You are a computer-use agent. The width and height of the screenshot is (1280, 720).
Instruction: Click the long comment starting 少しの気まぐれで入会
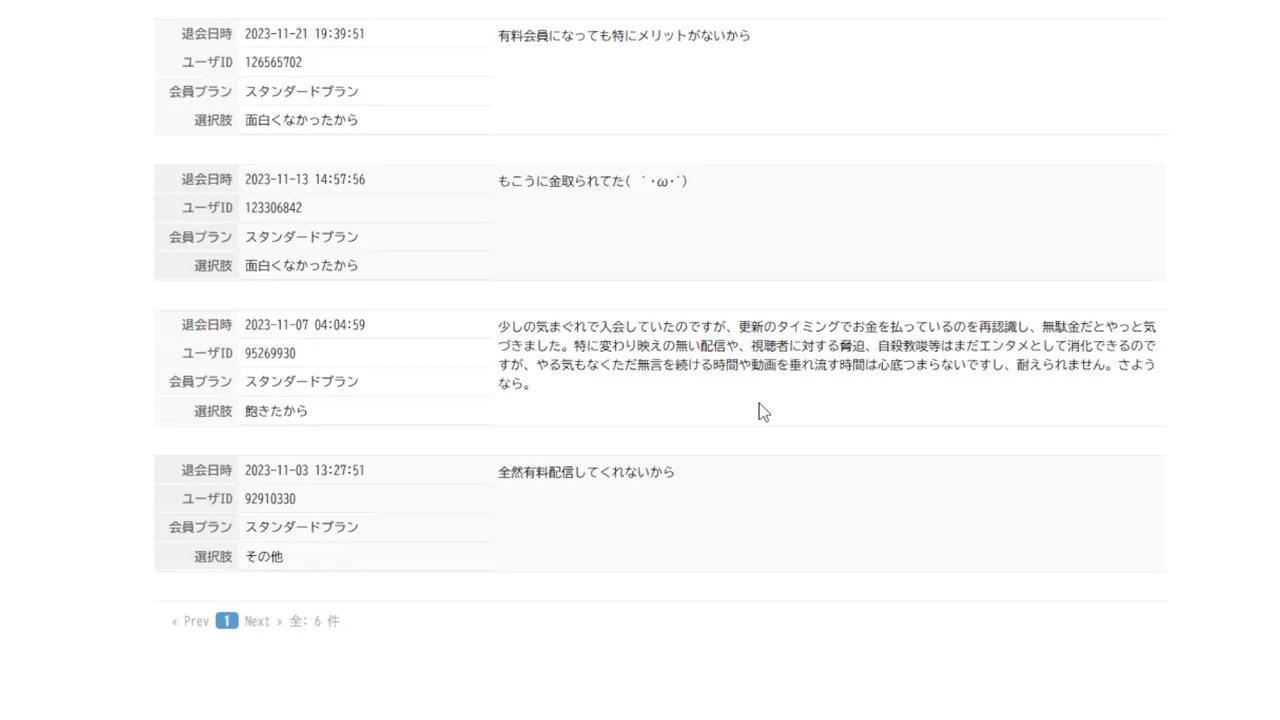click(x=827, y=355)
